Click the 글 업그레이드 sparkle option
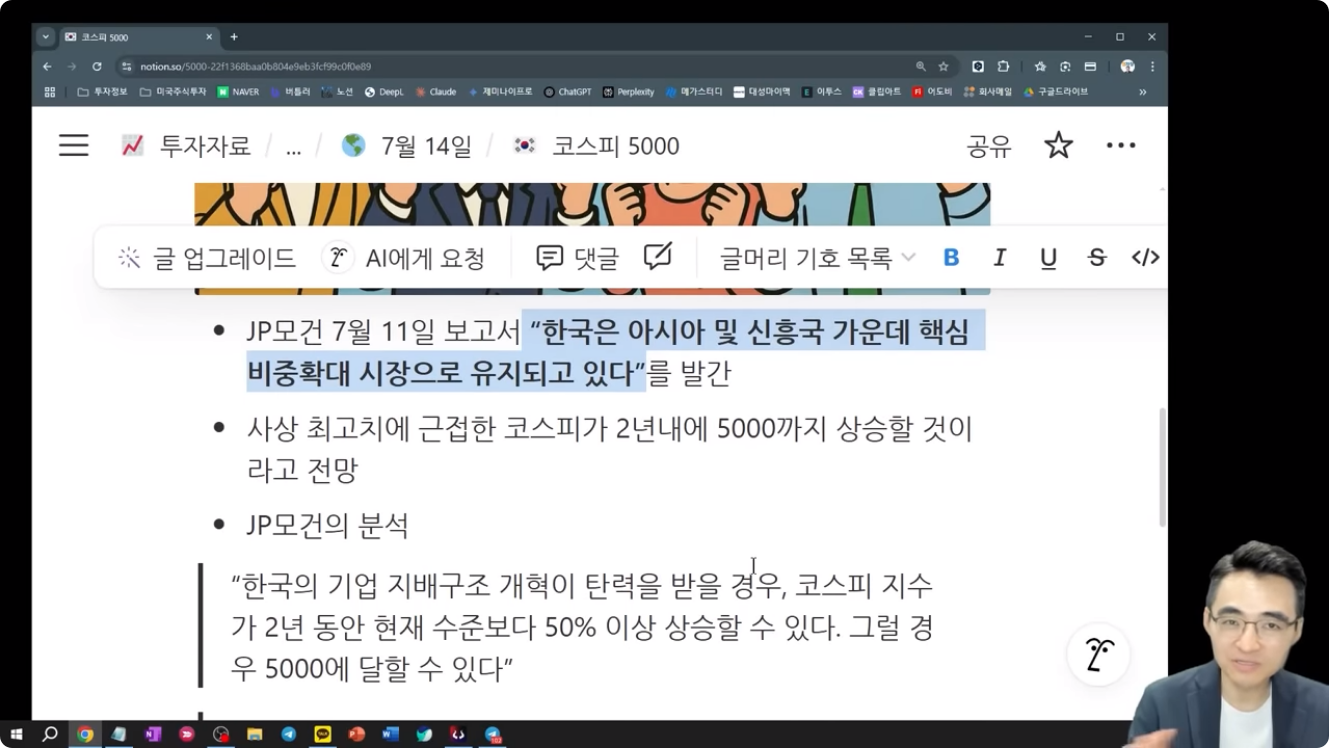The width and height of the screenshot is (1330, 748). click(207, 258)
